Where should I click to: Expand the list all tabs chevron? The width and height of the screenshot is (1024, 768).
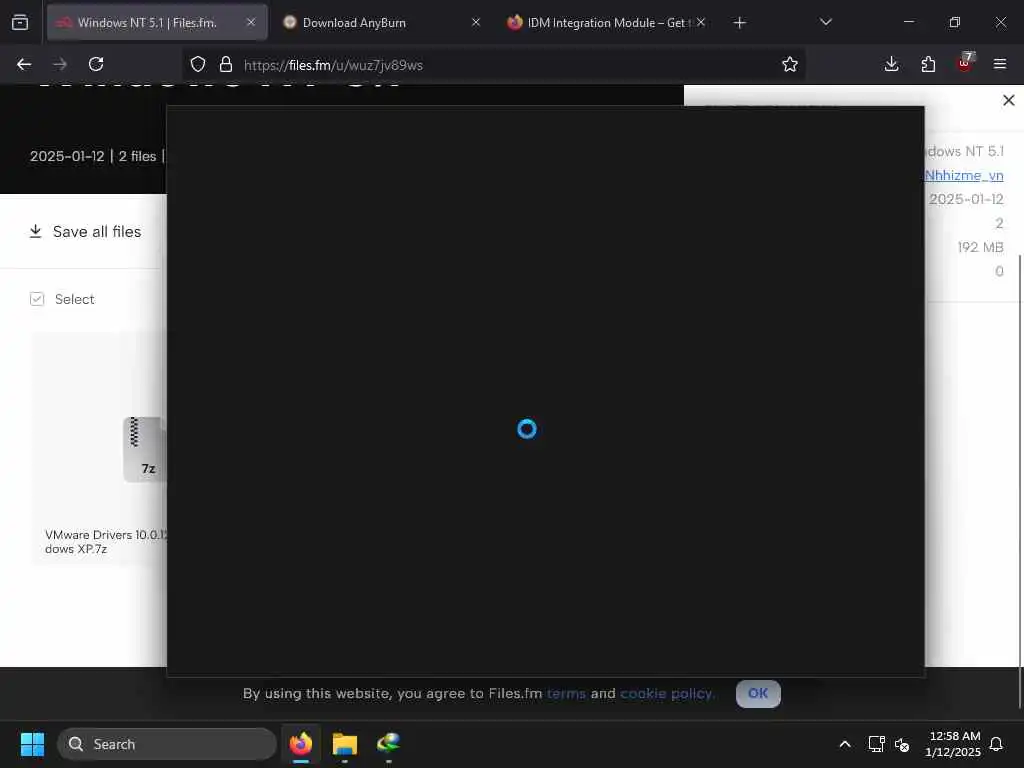825,22
